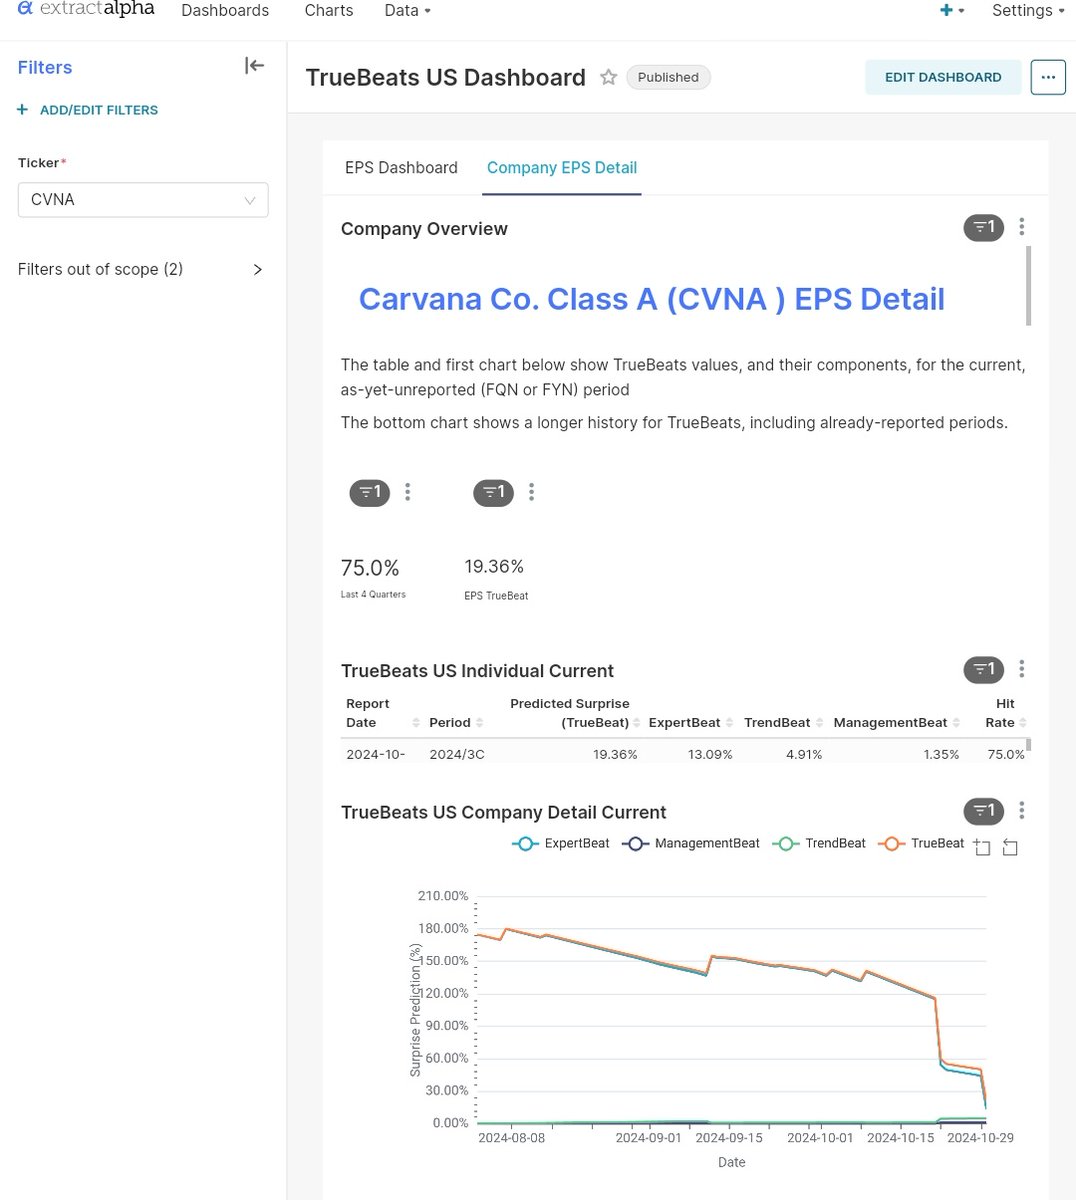
Task: Toggle ExpertBeat series in chart legend
Action: [561, 844]
